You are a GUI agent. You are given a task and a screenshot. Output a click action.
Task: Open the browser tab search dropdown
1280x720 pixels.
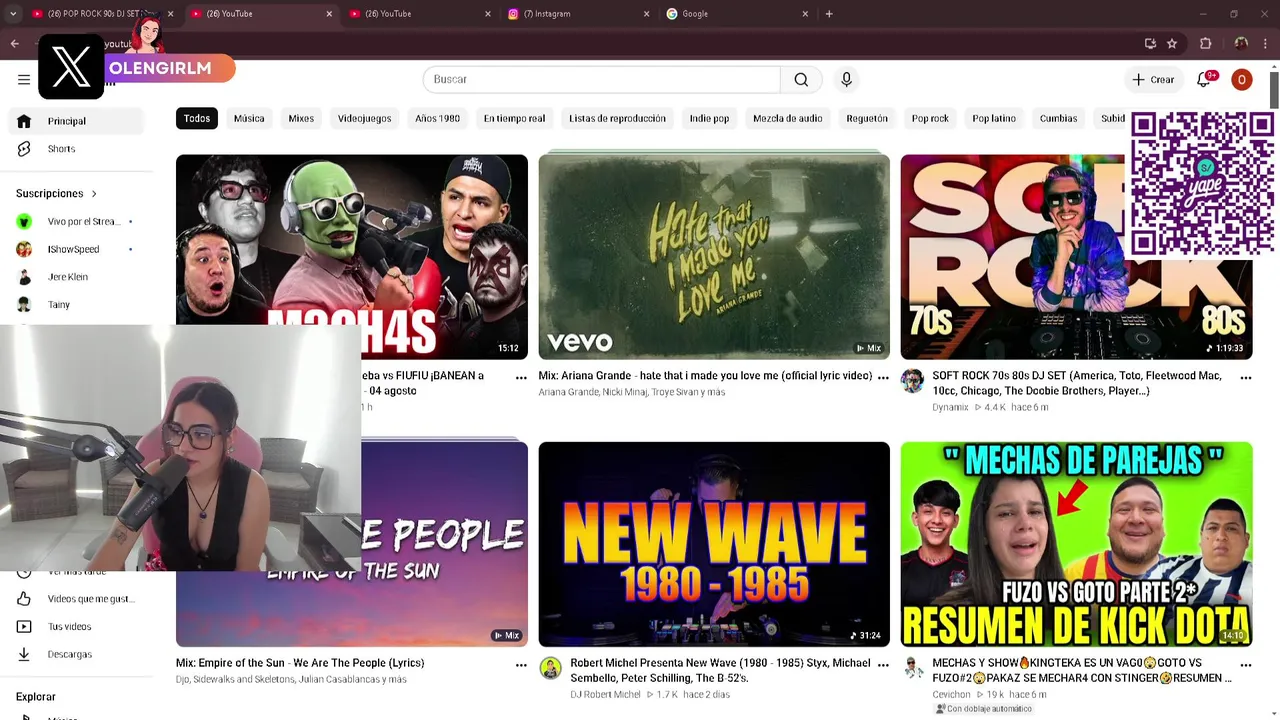pyautogui.click(x=13, y=14)
